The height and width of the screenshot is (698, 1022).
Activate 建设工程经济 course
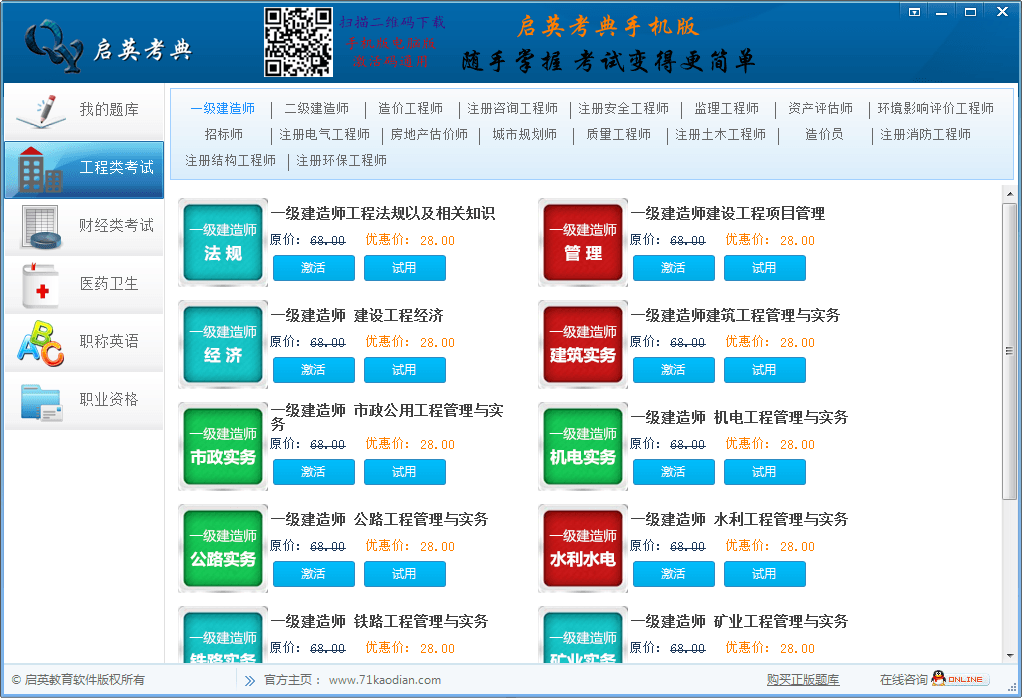pos(314,370)
